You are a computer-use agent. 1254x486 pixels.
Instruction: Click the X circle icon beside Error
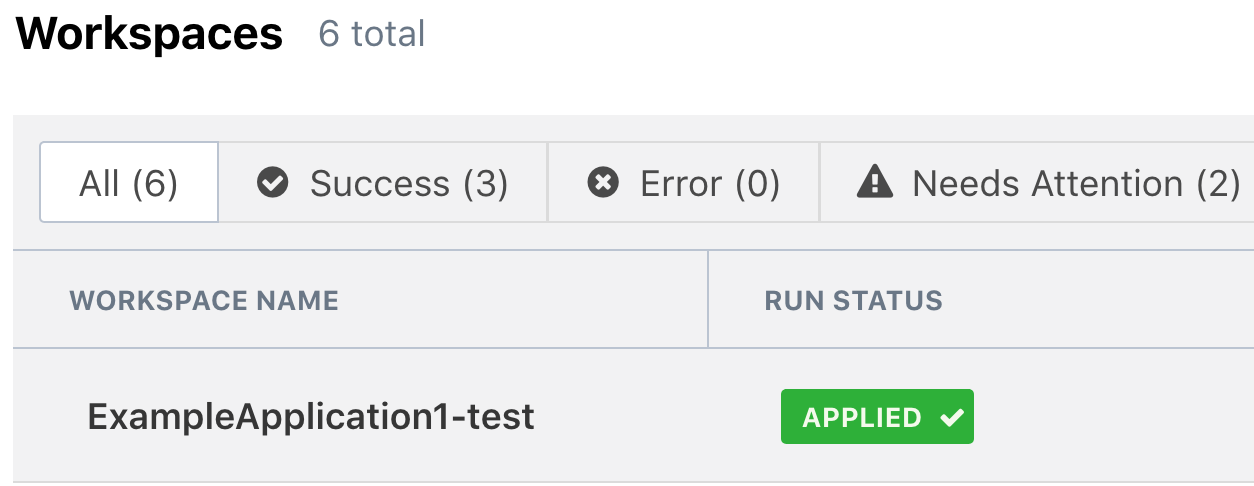602,183
